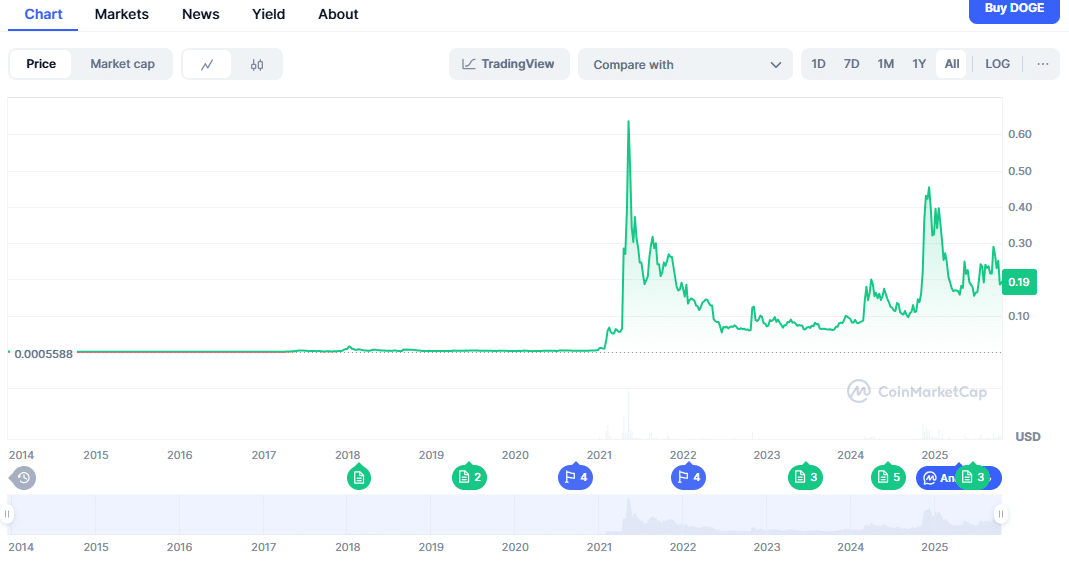The image size is (1069, 579).
Task: Click the history clock icon near 2014
Action: pos(24,478)
